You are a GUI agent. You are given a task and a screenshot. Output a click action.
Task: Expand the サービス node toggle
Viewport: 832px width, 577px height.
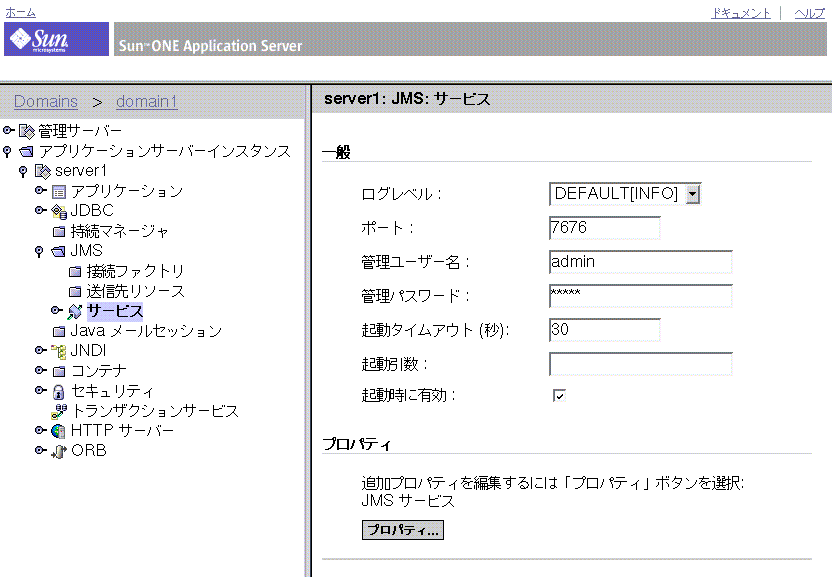(56, 311)
